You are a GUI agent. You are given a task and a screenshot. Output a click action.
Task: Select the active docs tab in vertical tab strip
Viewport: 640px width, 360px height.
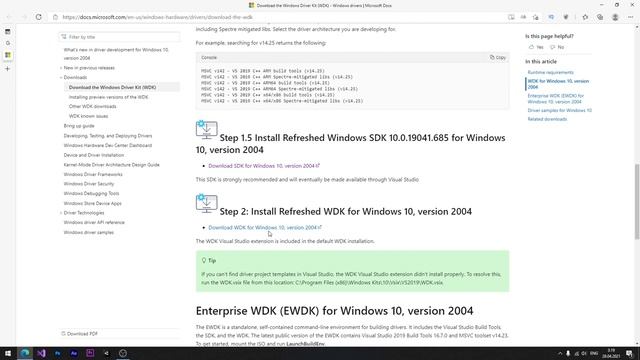coord(8,55)
